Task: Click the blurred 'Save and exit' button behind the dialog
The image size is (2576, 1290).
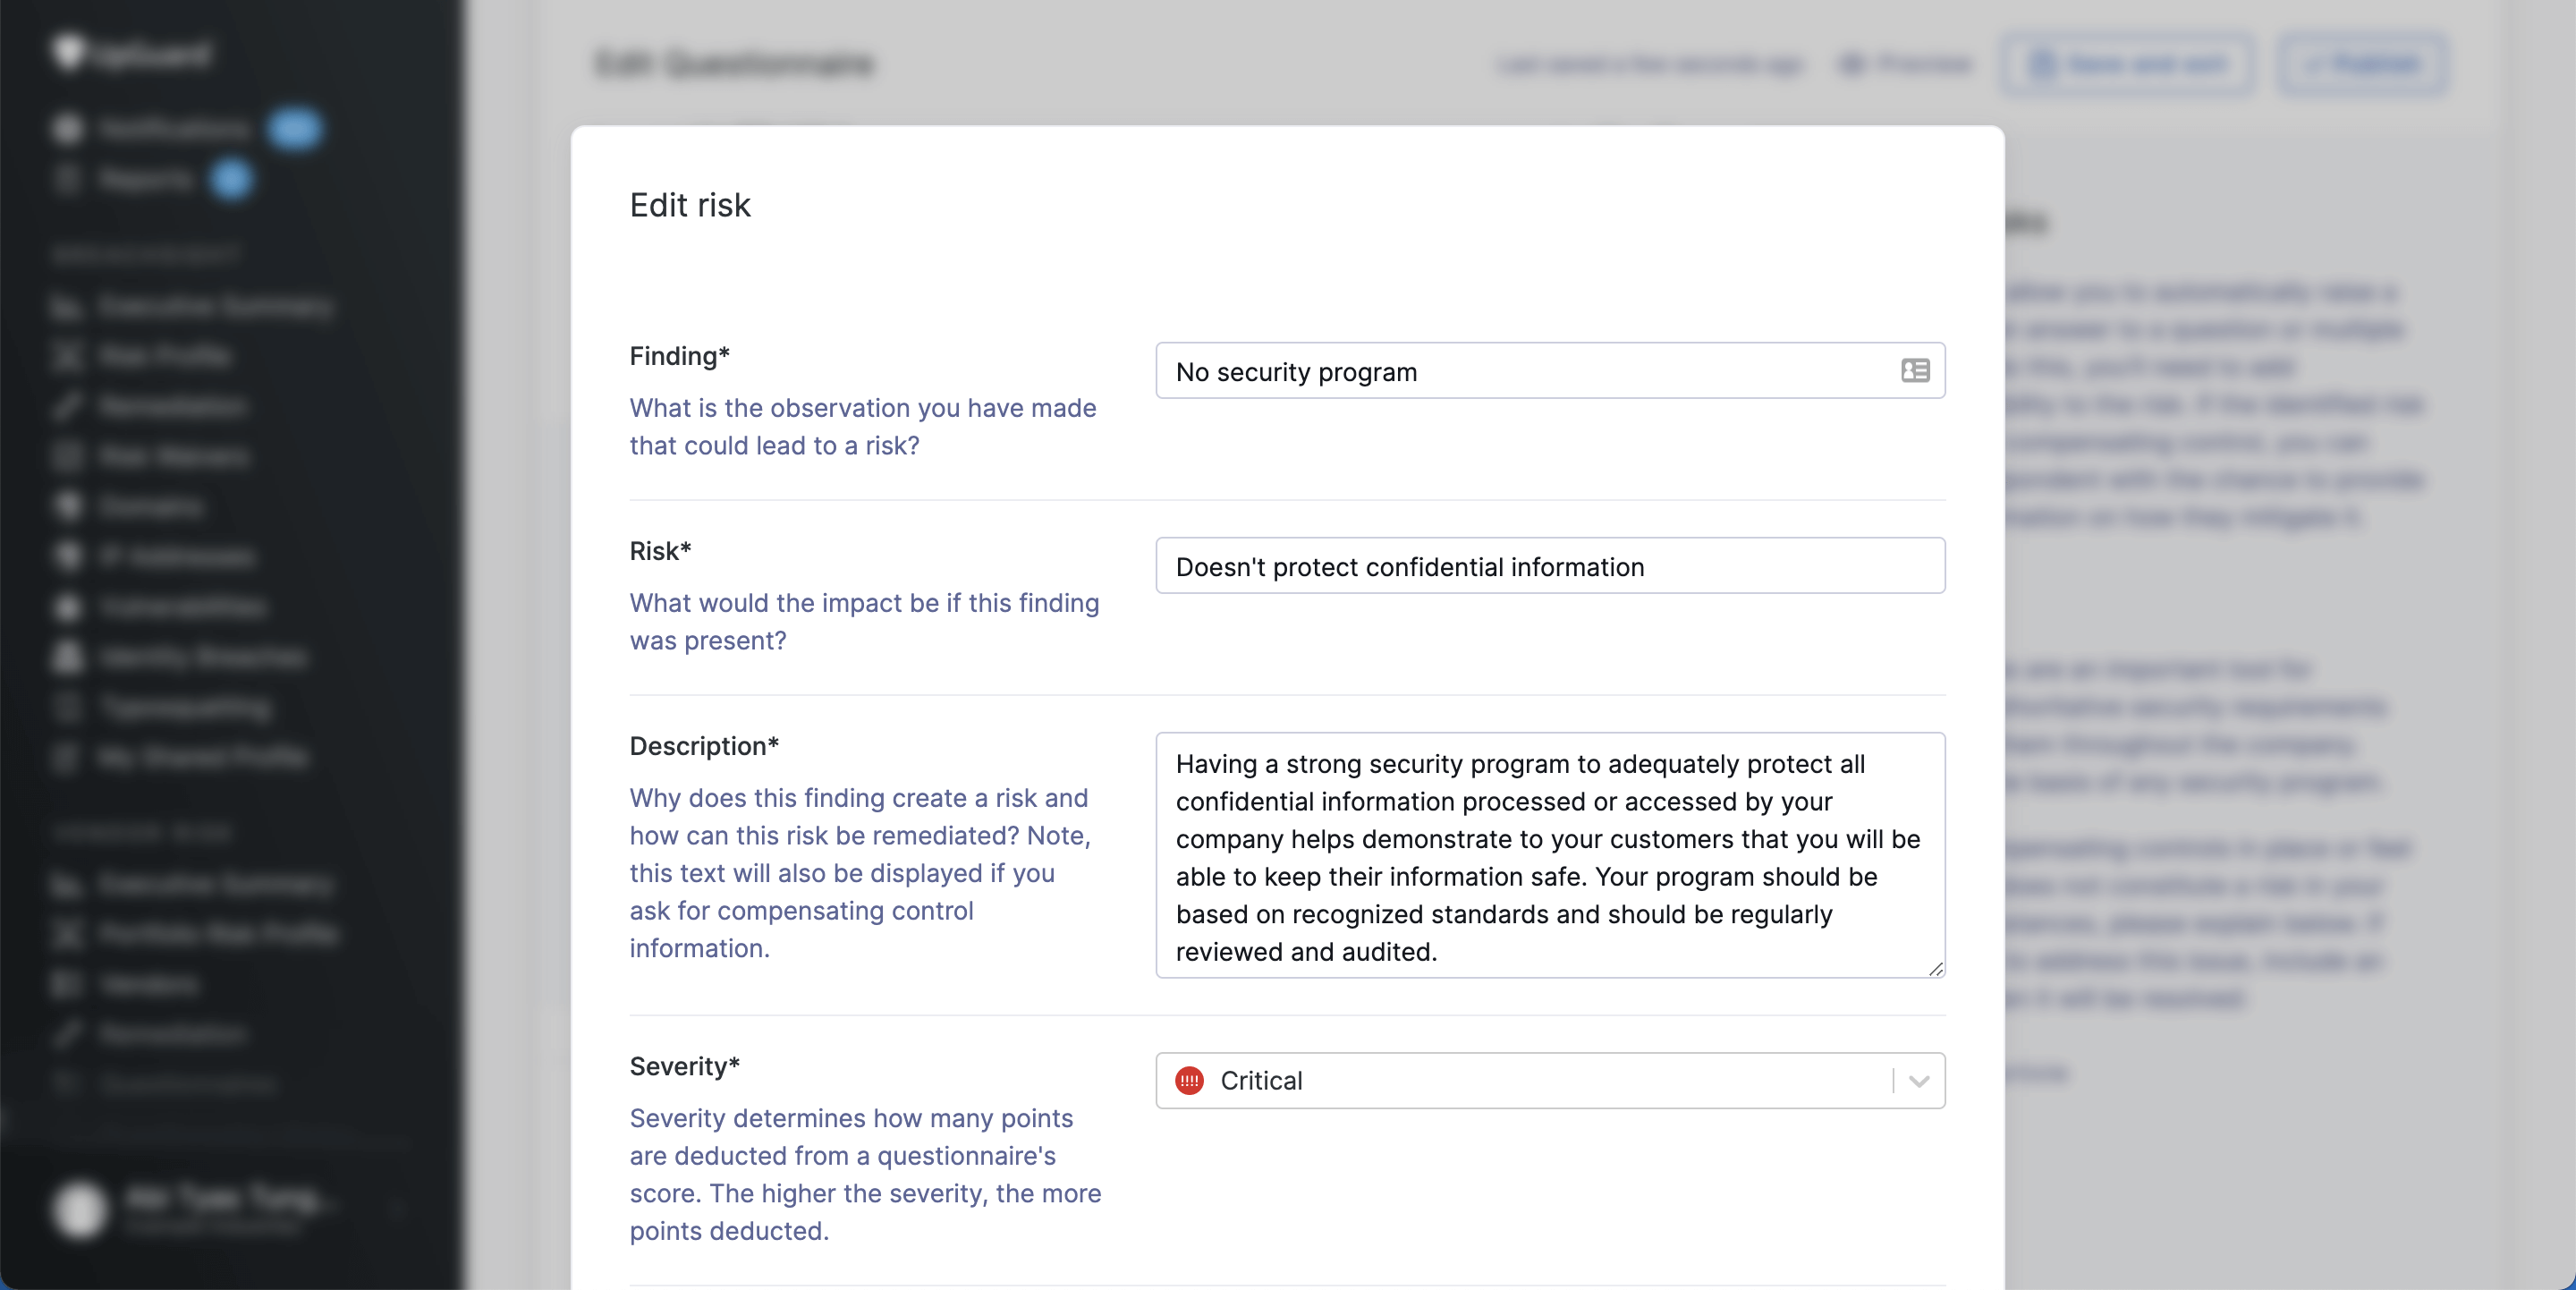Action: pyautogui.click(x=2127, y=64)
